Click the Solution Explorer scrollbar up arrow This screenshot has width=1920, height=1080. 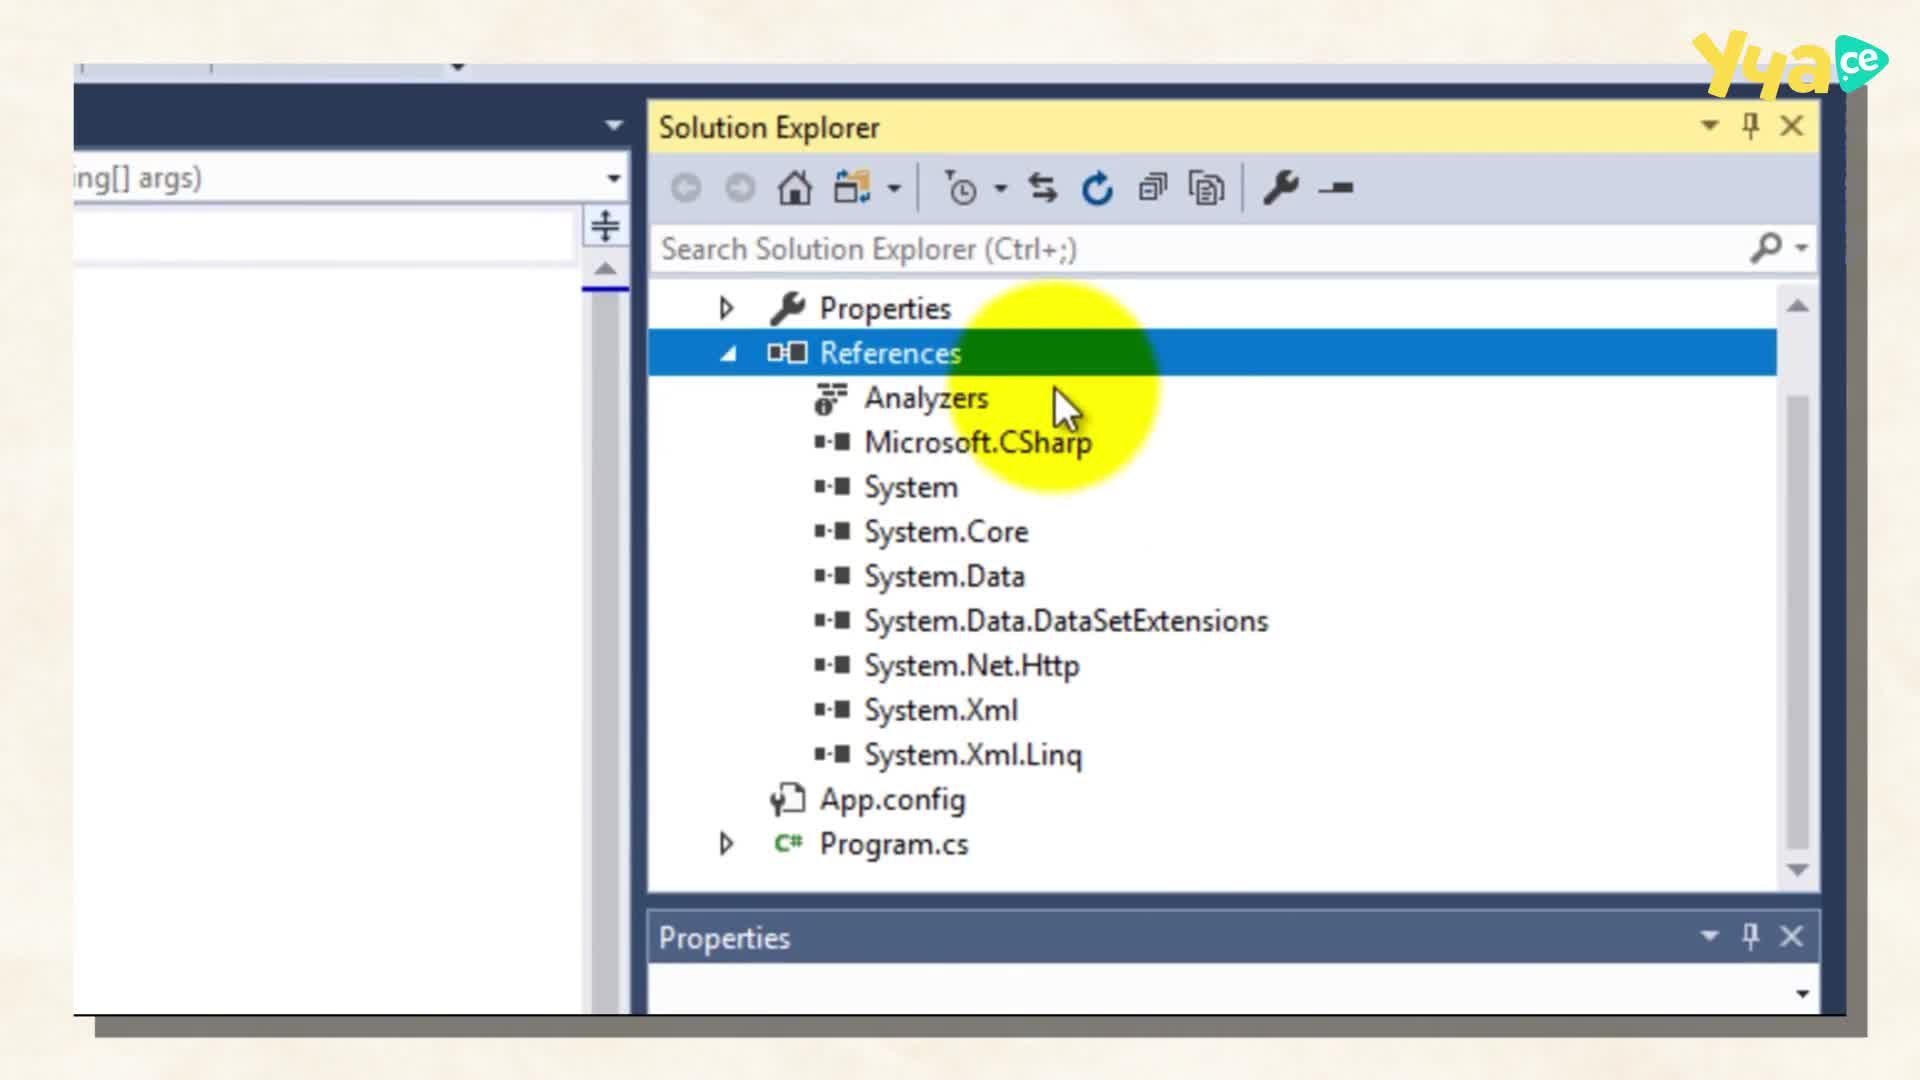click(1798, 306)
